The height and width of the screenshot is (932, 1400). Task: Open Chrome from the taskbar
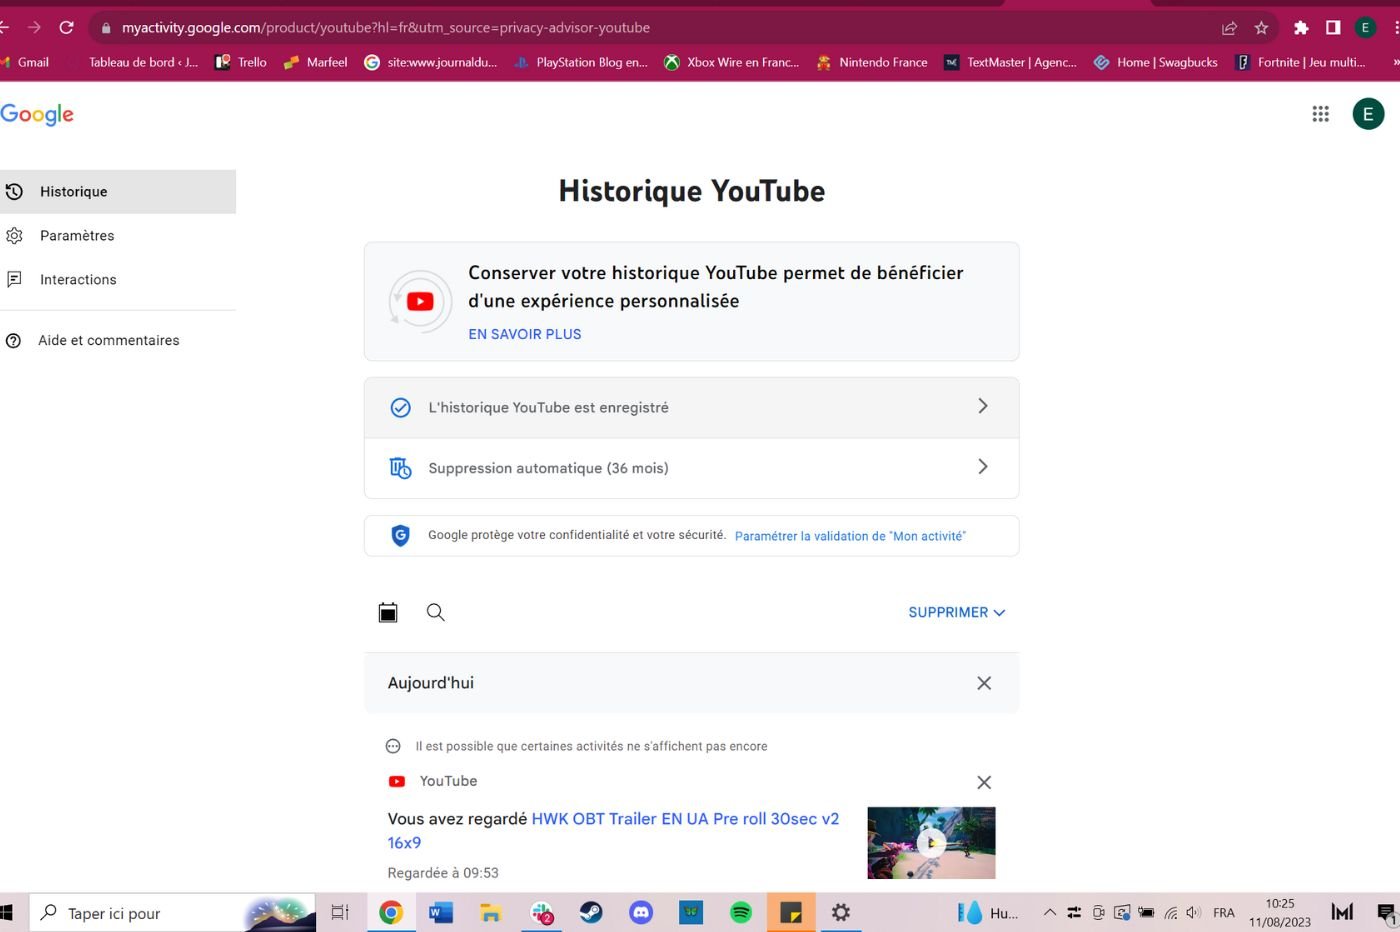point(391,912)
